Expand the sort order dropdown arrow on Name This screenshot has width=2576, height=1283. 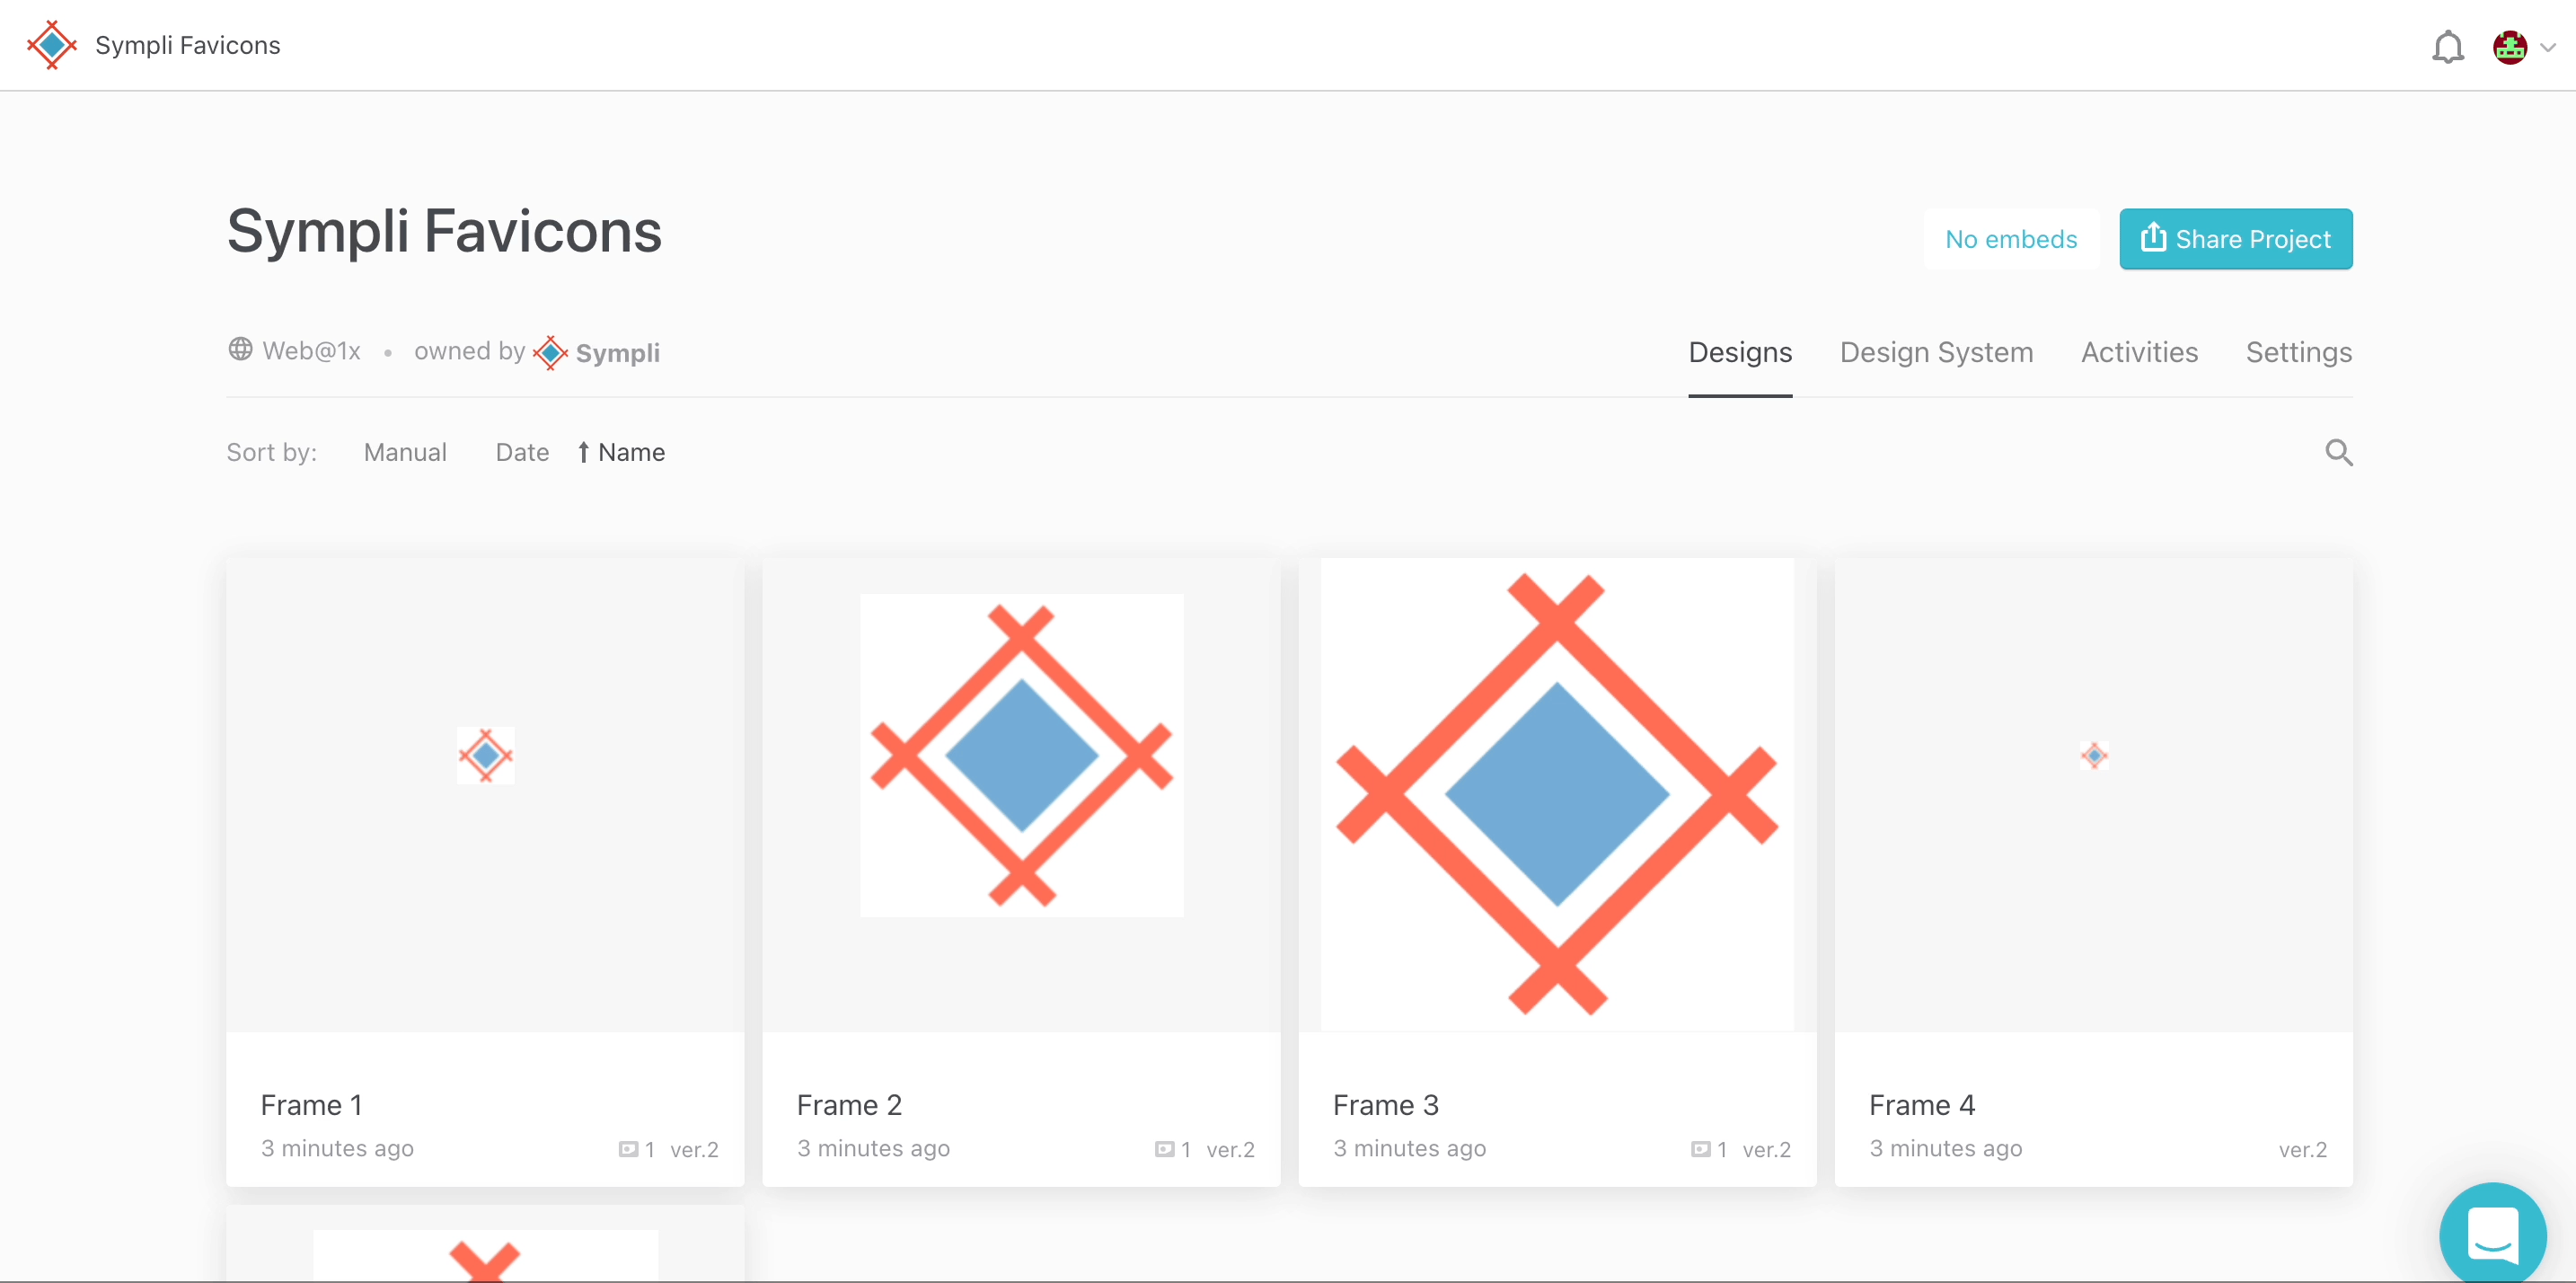pyautogui.click(x=581, y=450)
